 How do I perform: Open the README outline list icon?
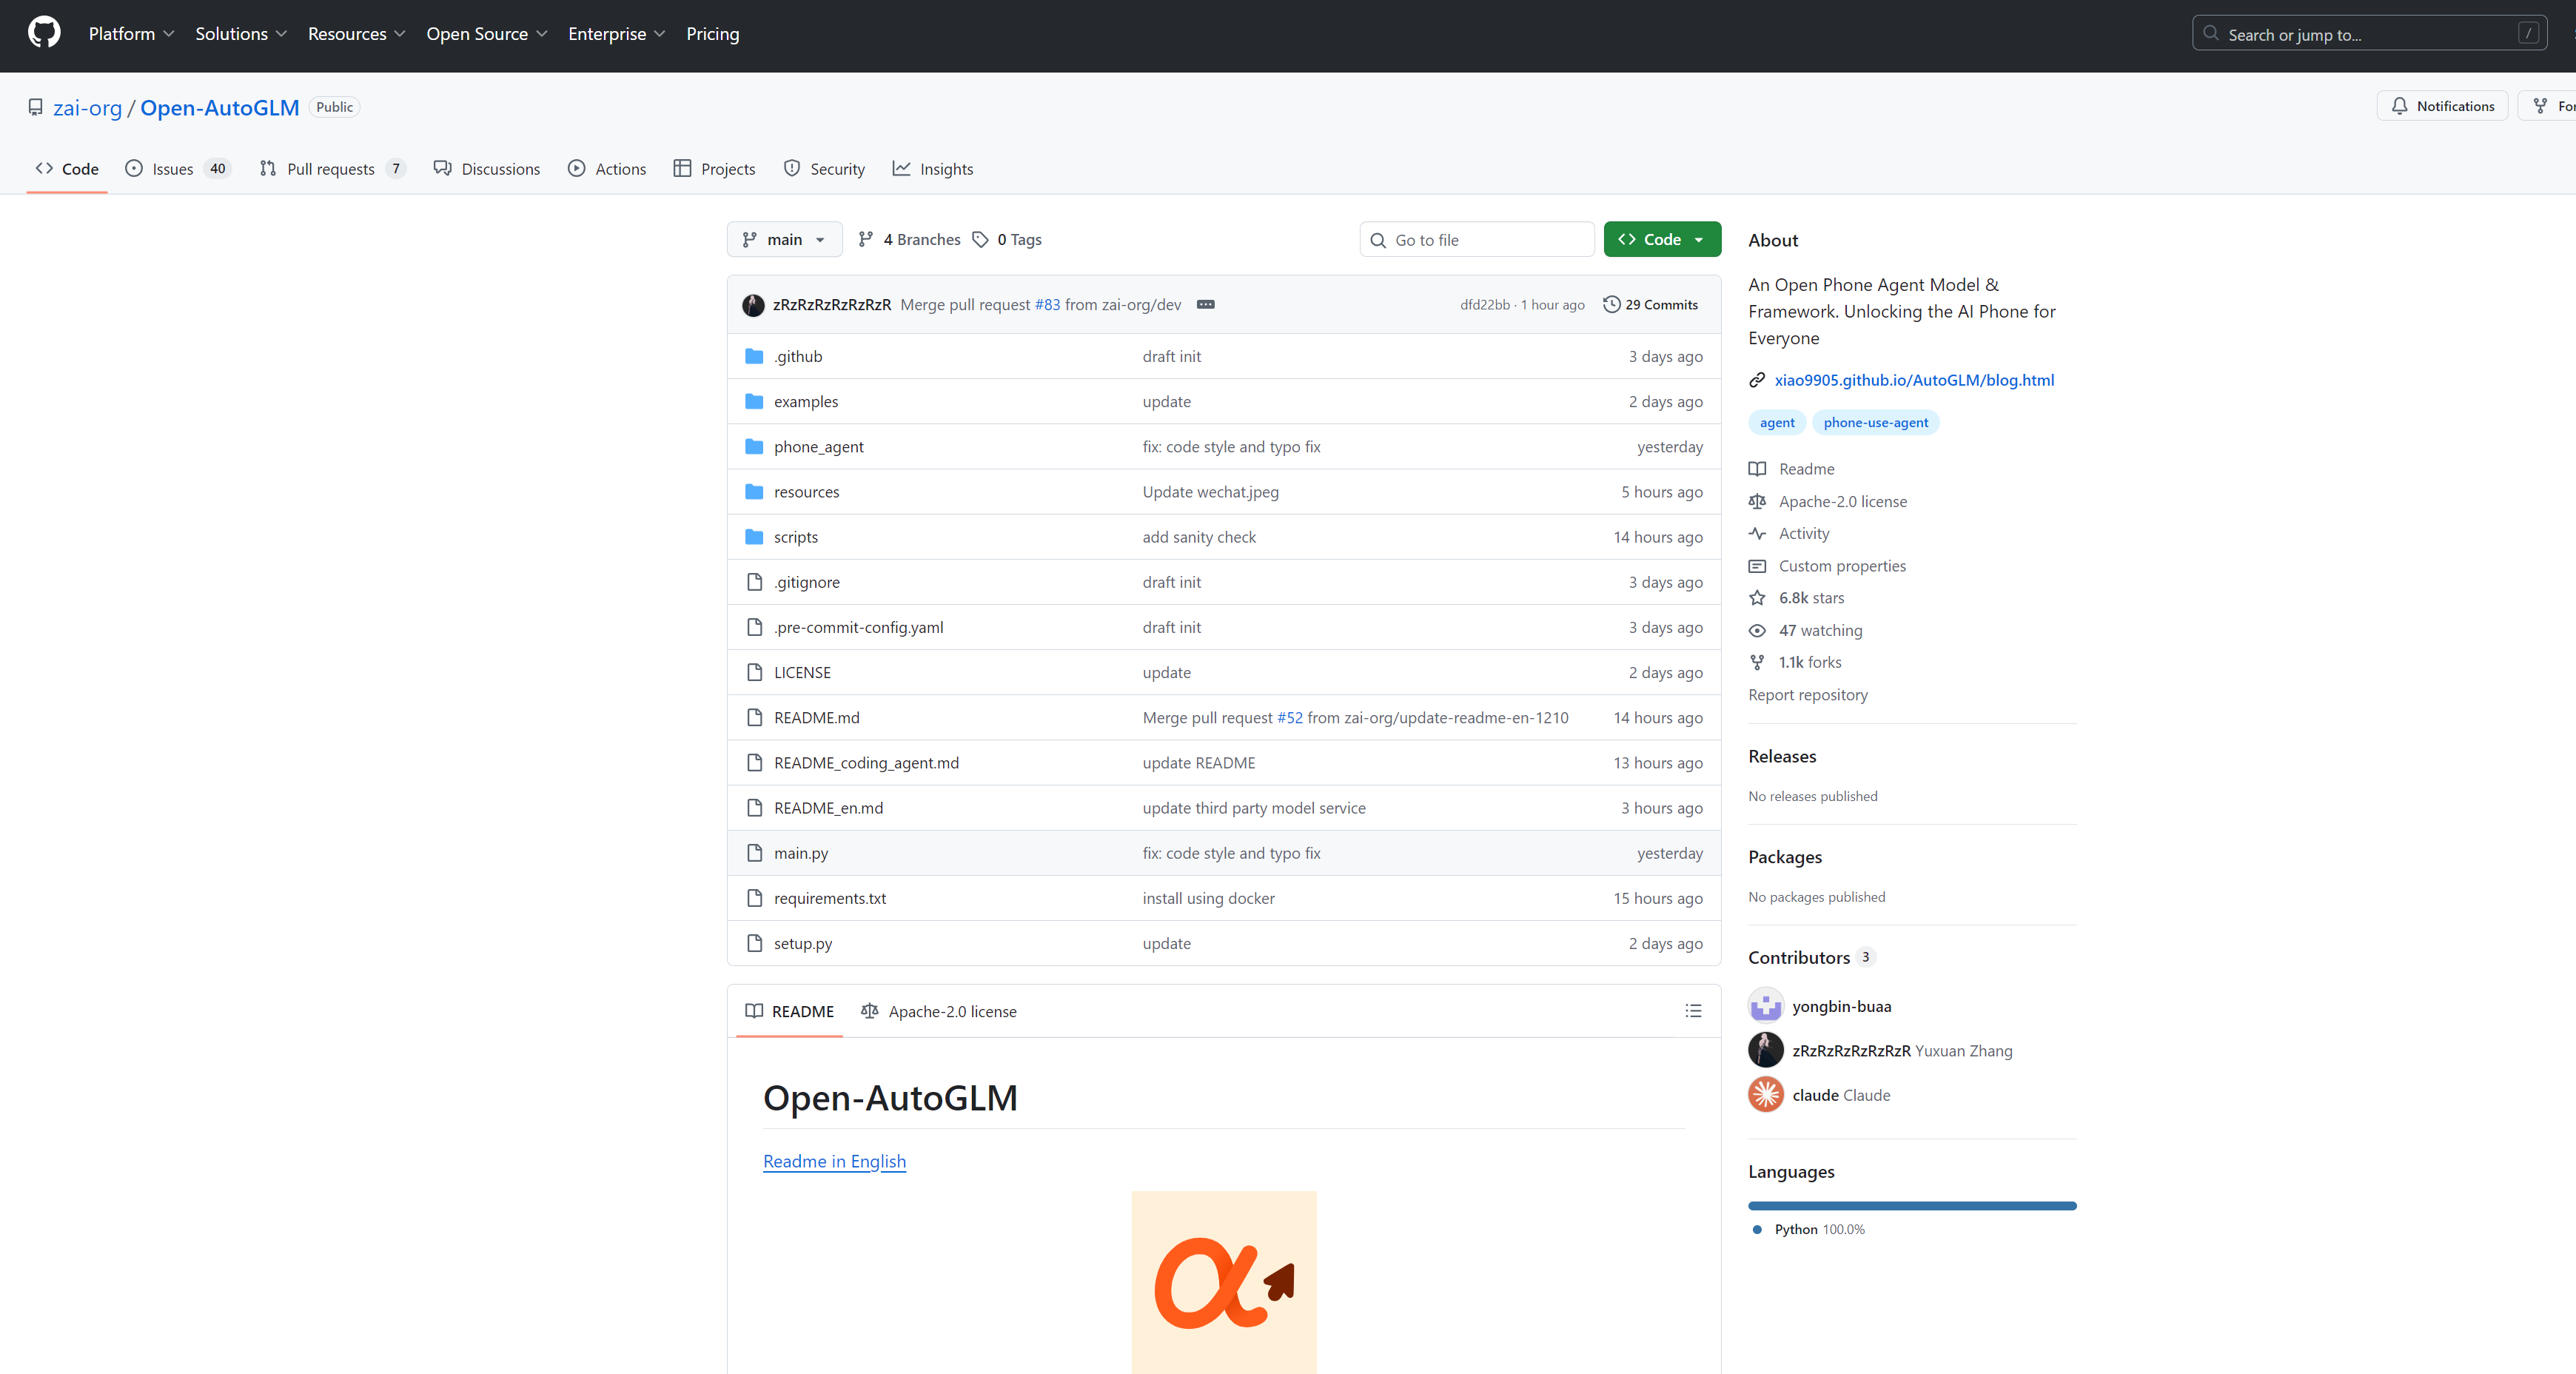(1692, 1011)
